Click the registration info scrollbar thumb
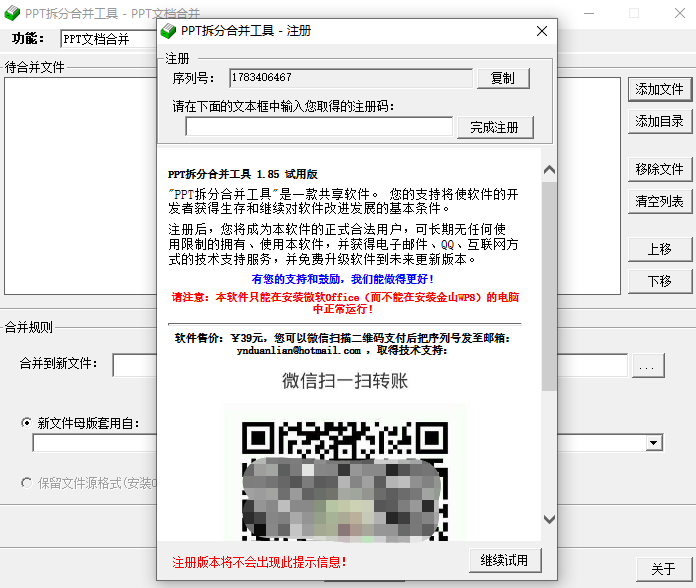This screenshot has height=588, width=696. (x=550, y=286)
